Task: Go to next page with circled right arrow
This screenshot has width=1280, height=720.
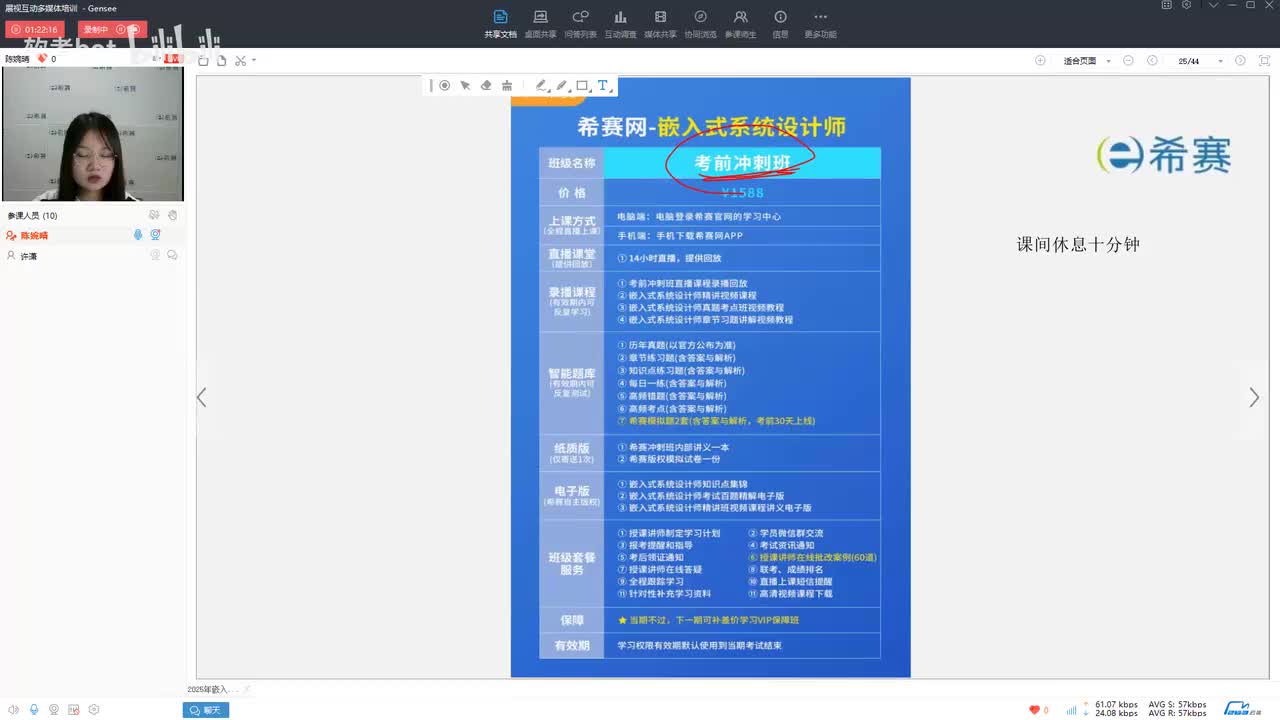Action: 1240,61
